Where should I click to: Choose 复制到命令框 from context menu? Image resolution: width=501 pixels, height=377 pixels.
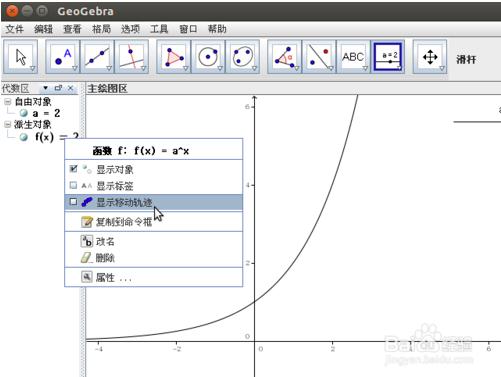[x=153, y=222]
